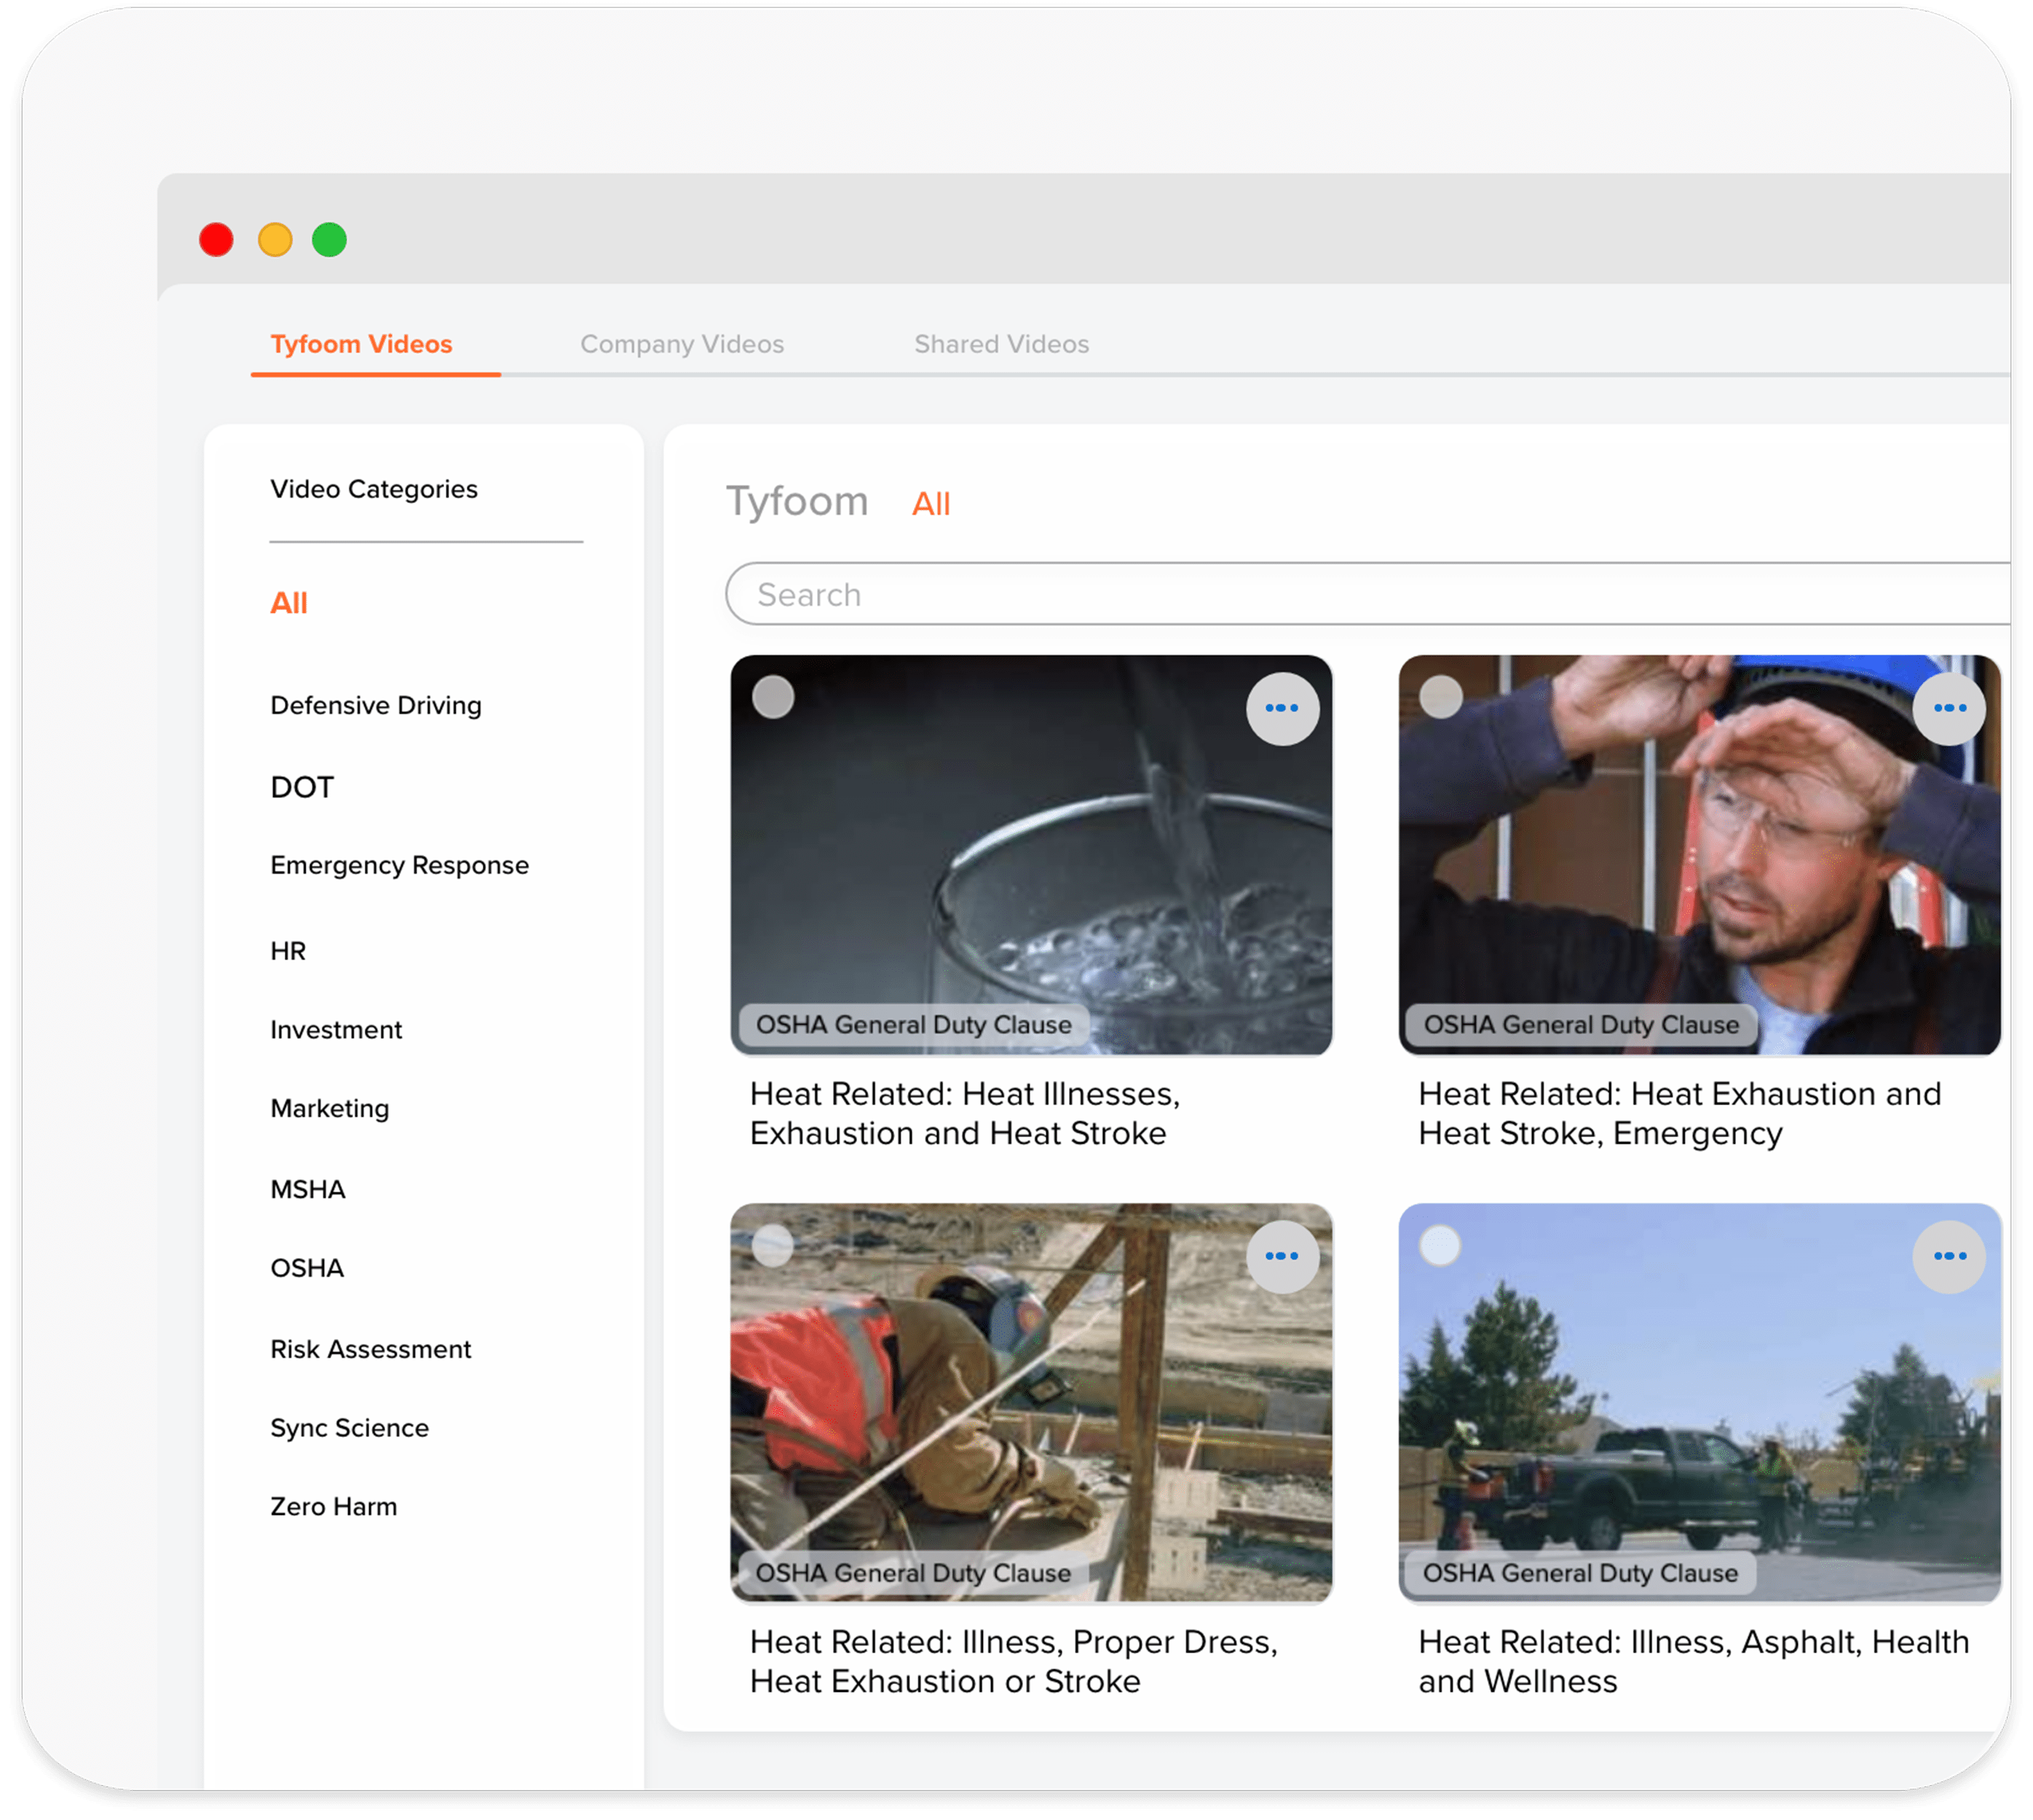Click OSHA General Duty Clause tag on truck video
The width and height of the screenshot is (2033, 1820).
pyautogui.click(x=1581, y=1573)
